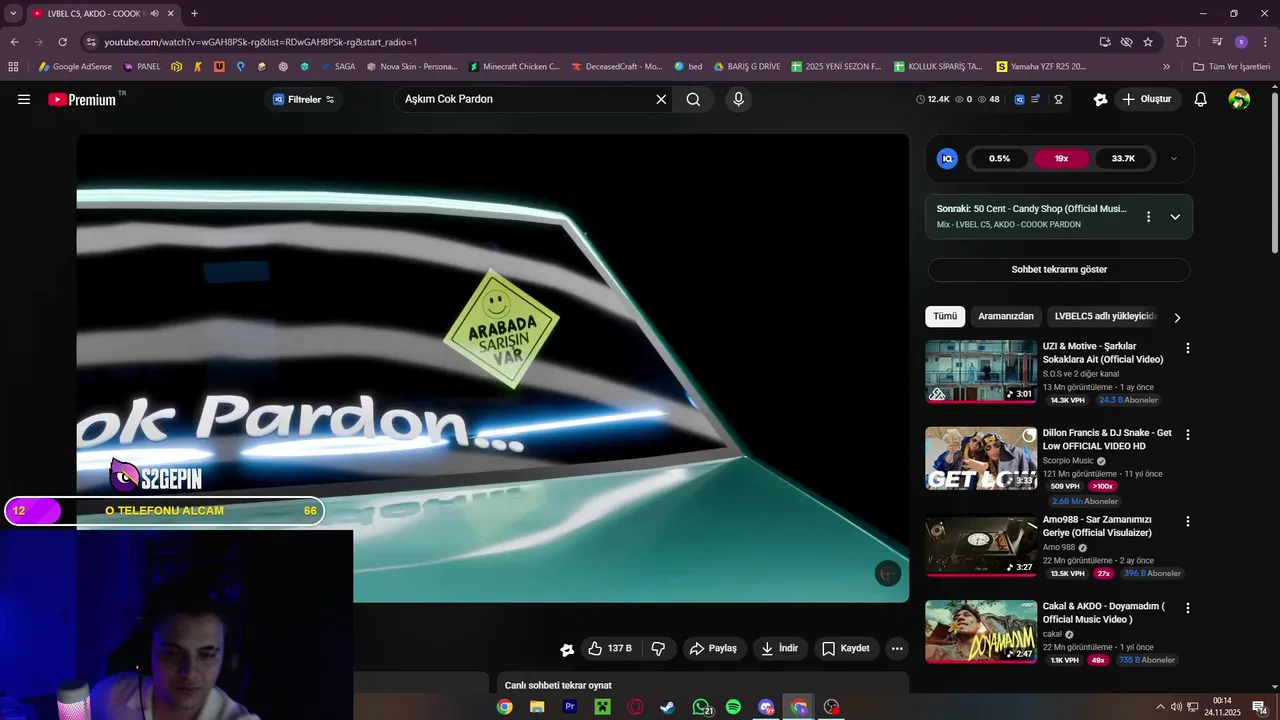
Task: Open BARIŞ G DRİVE bookmark
Action: click(x=746, y=67)
